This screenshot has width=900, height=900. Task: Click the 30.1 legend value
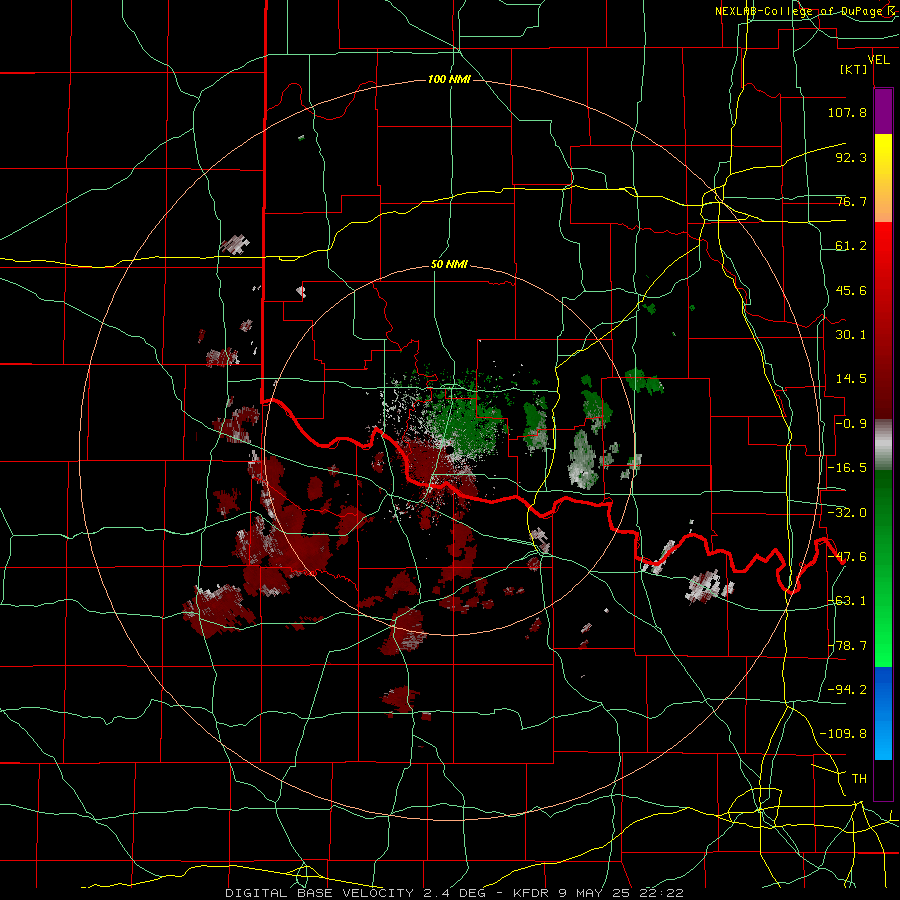pos(851,335)
